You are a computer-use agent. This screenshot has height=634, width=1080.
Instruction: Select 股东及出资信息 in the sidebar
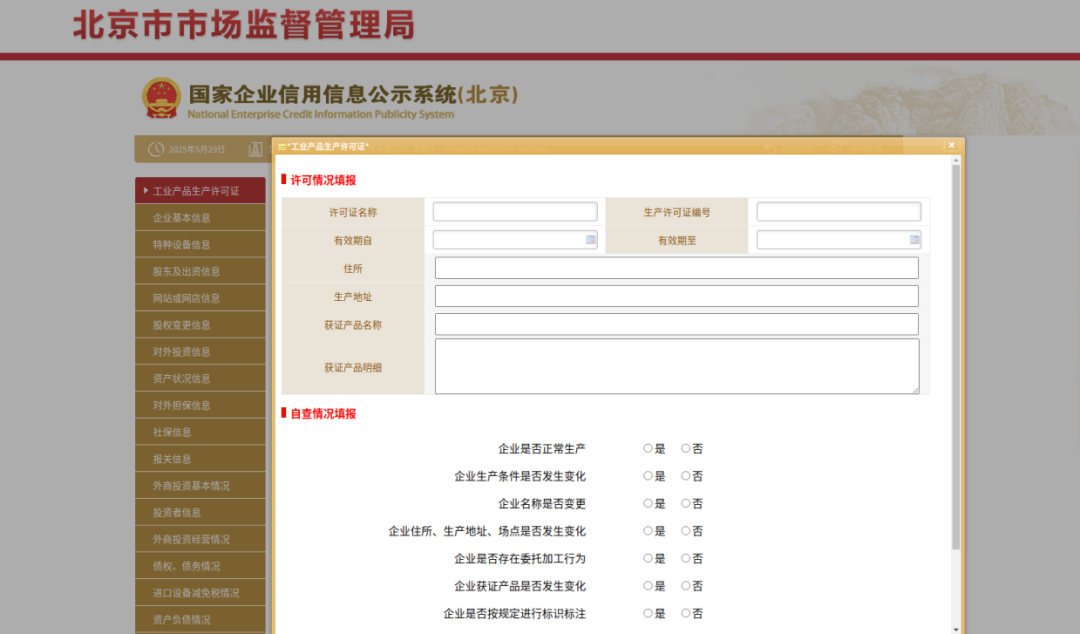tap(200, 272)
